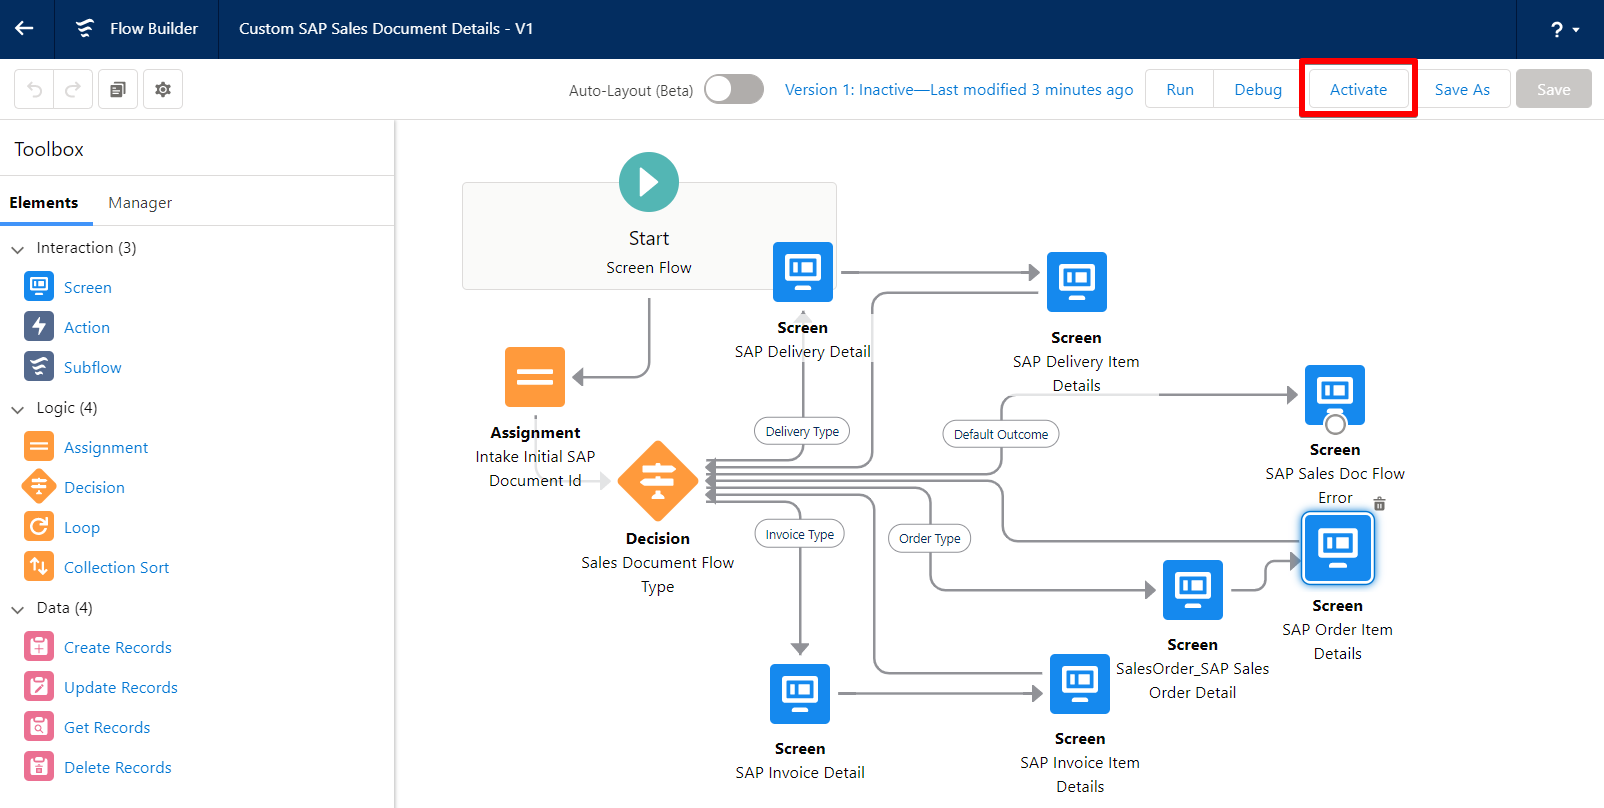Click the connector circle below Error screen
This screenshot has height=808, width=1604.
point(1335,424)
